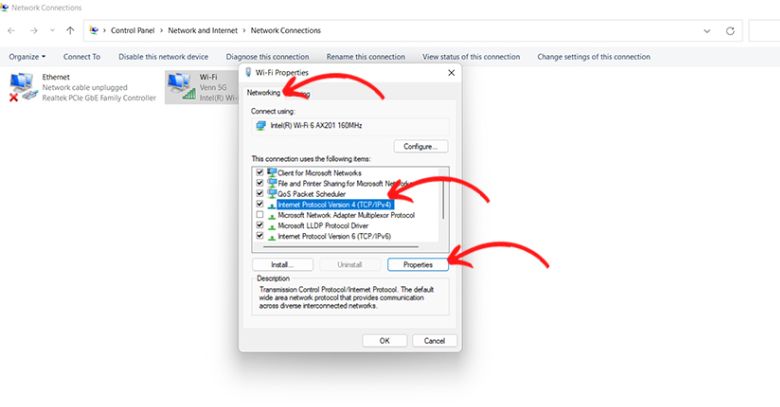Screen dimensions: 780x407
Task: Click the Refresh icon in address bar
Action: click(x=730, y=31)
